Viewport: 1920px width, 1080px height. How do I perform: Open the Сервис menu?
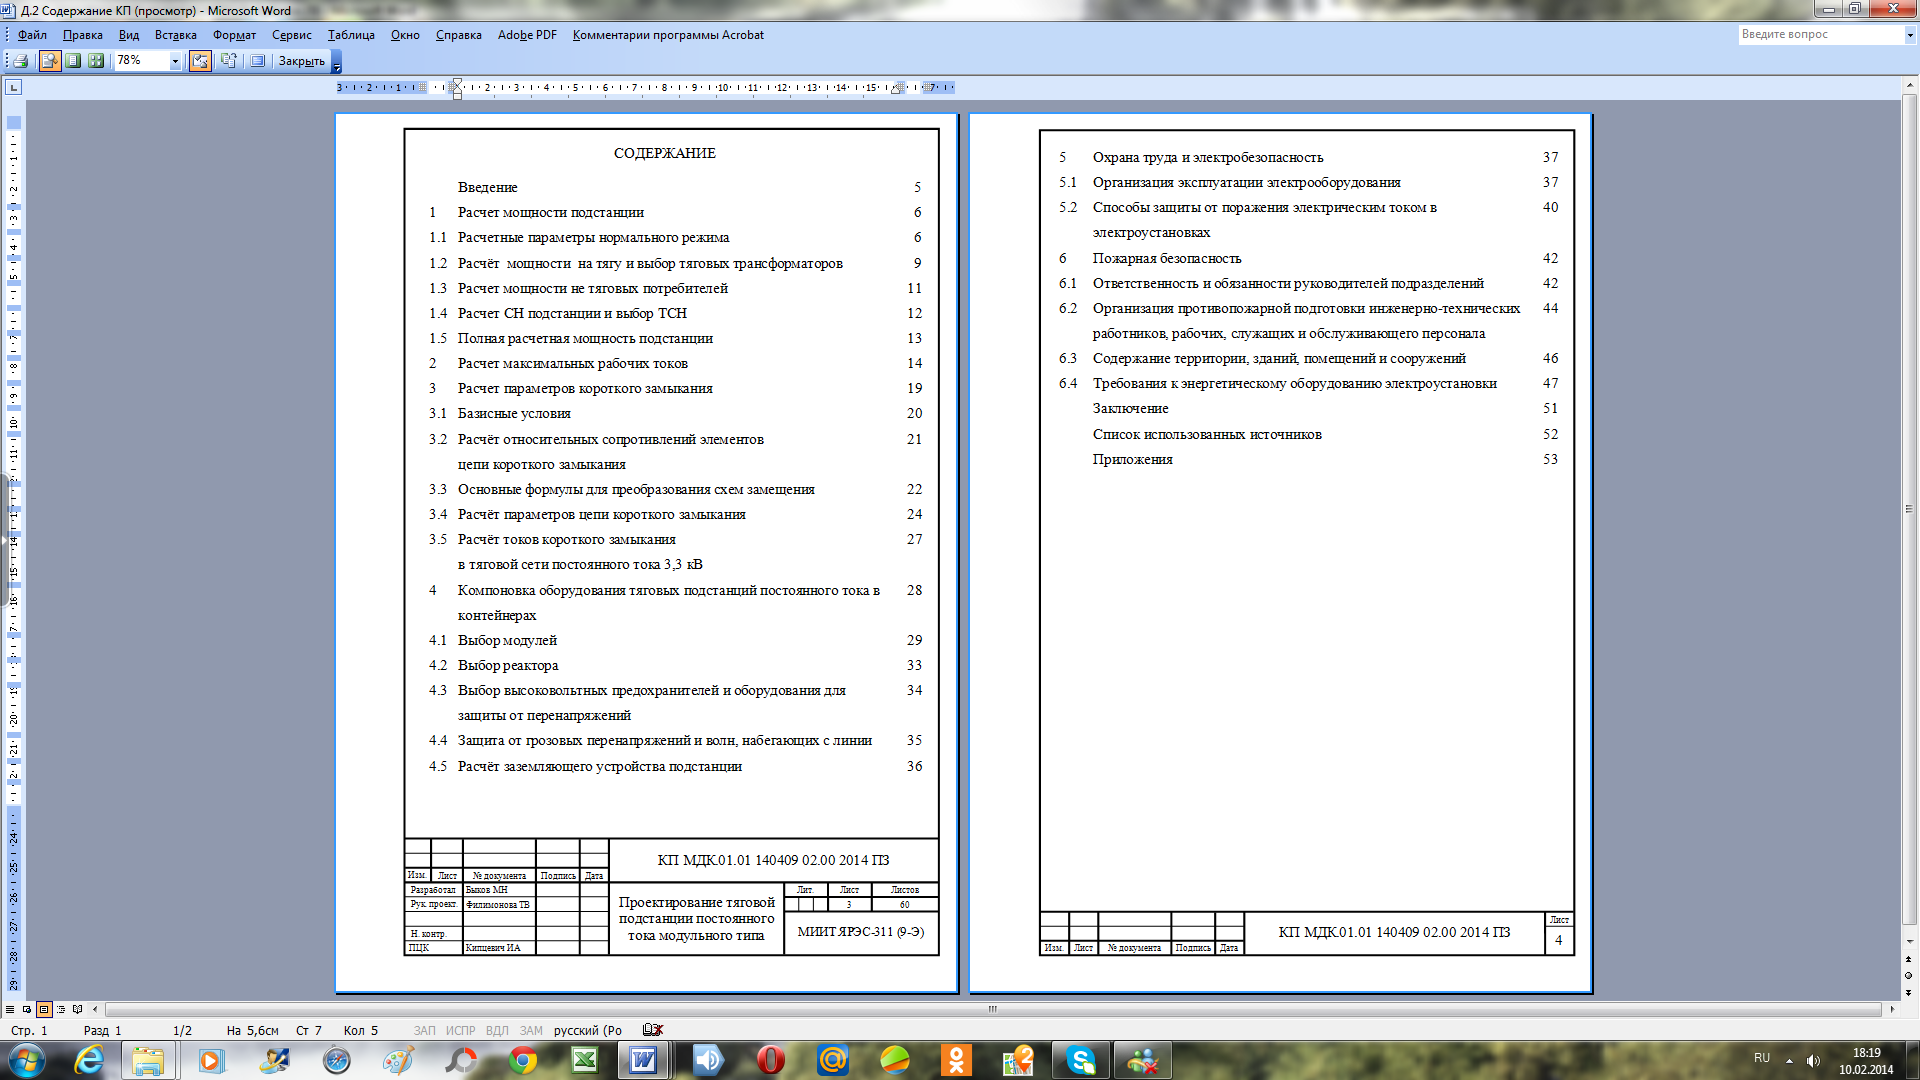click(x=291, y=35)
